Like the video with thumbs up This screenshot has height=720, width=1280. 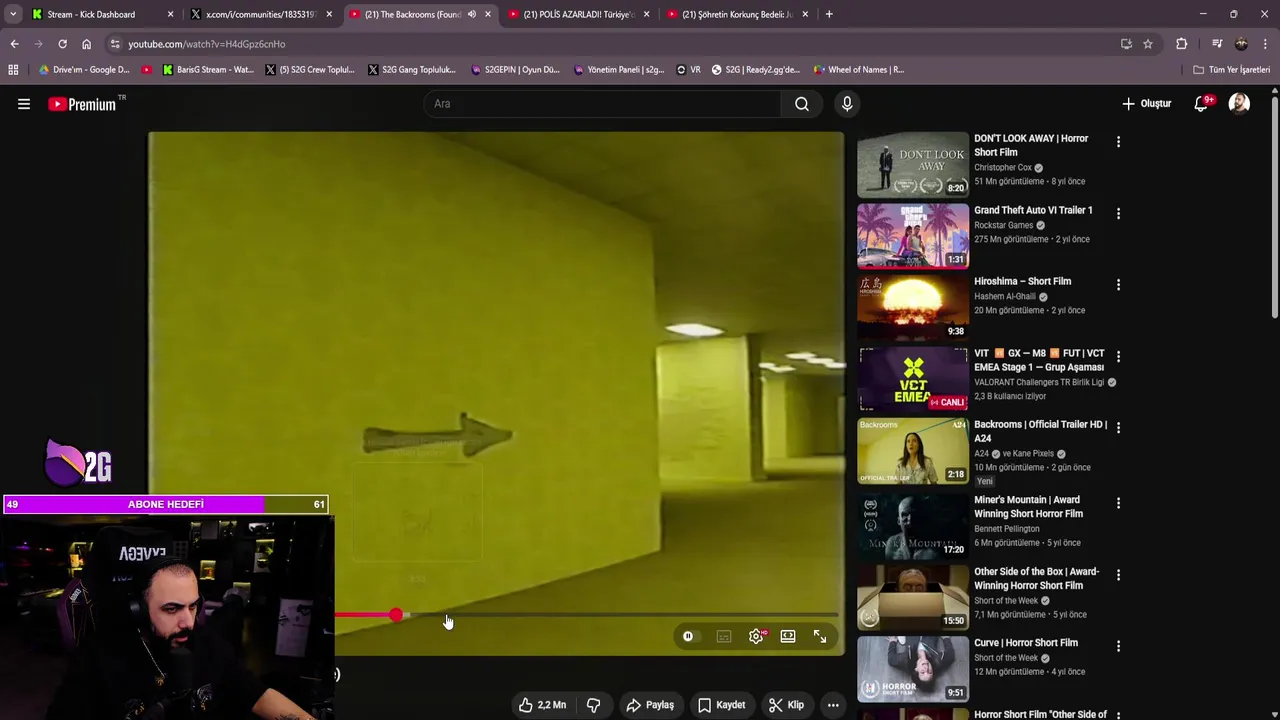542,705
